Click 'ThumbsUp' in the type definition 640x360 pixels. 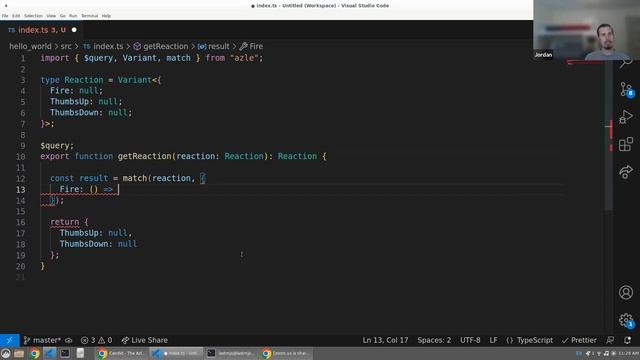click(69, 102)
